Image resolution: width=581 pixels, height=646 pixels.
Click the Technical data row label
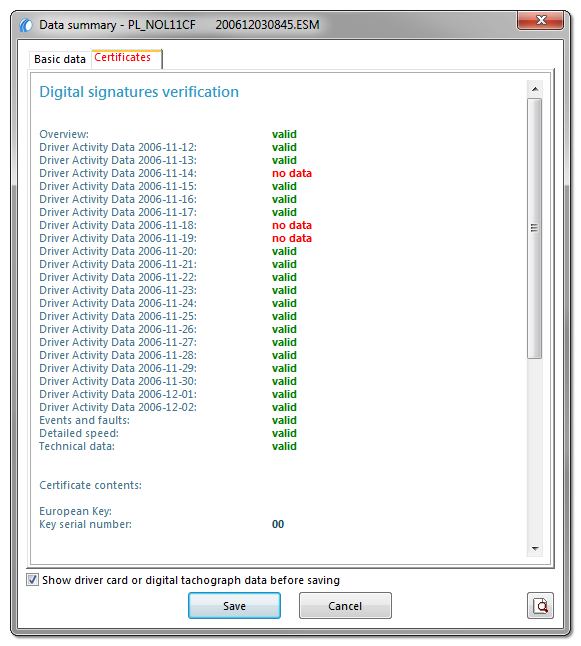[x=77, y=447]
